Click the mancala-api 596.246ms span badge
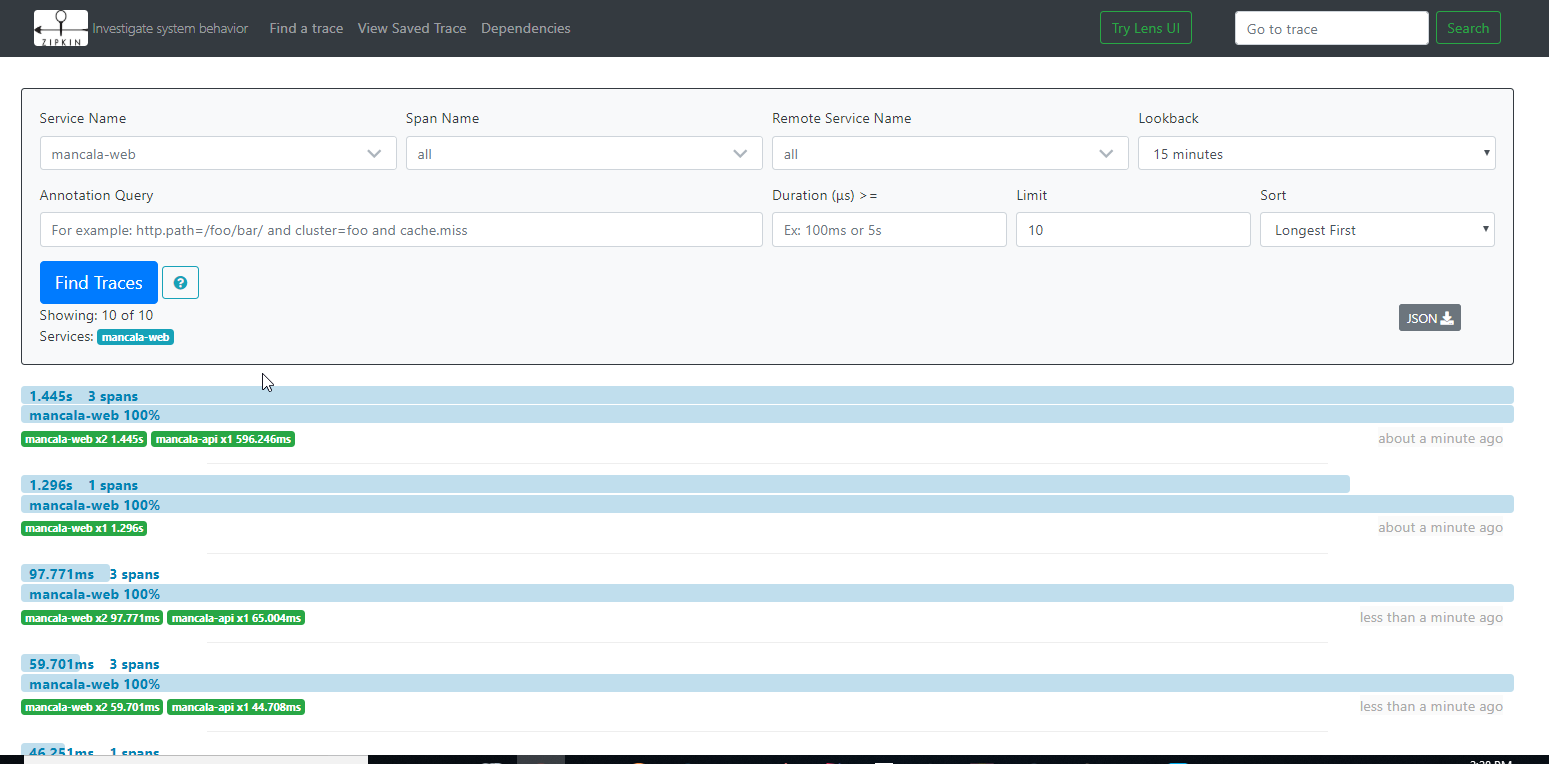 (x=223, y=438)
